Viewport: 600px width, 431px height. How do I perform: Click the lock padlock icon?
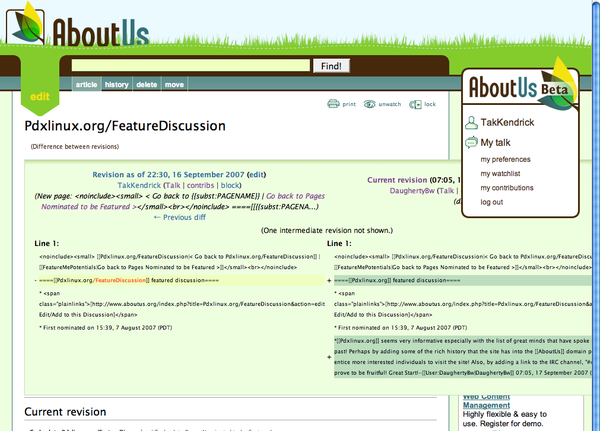[x=415, y=103]
